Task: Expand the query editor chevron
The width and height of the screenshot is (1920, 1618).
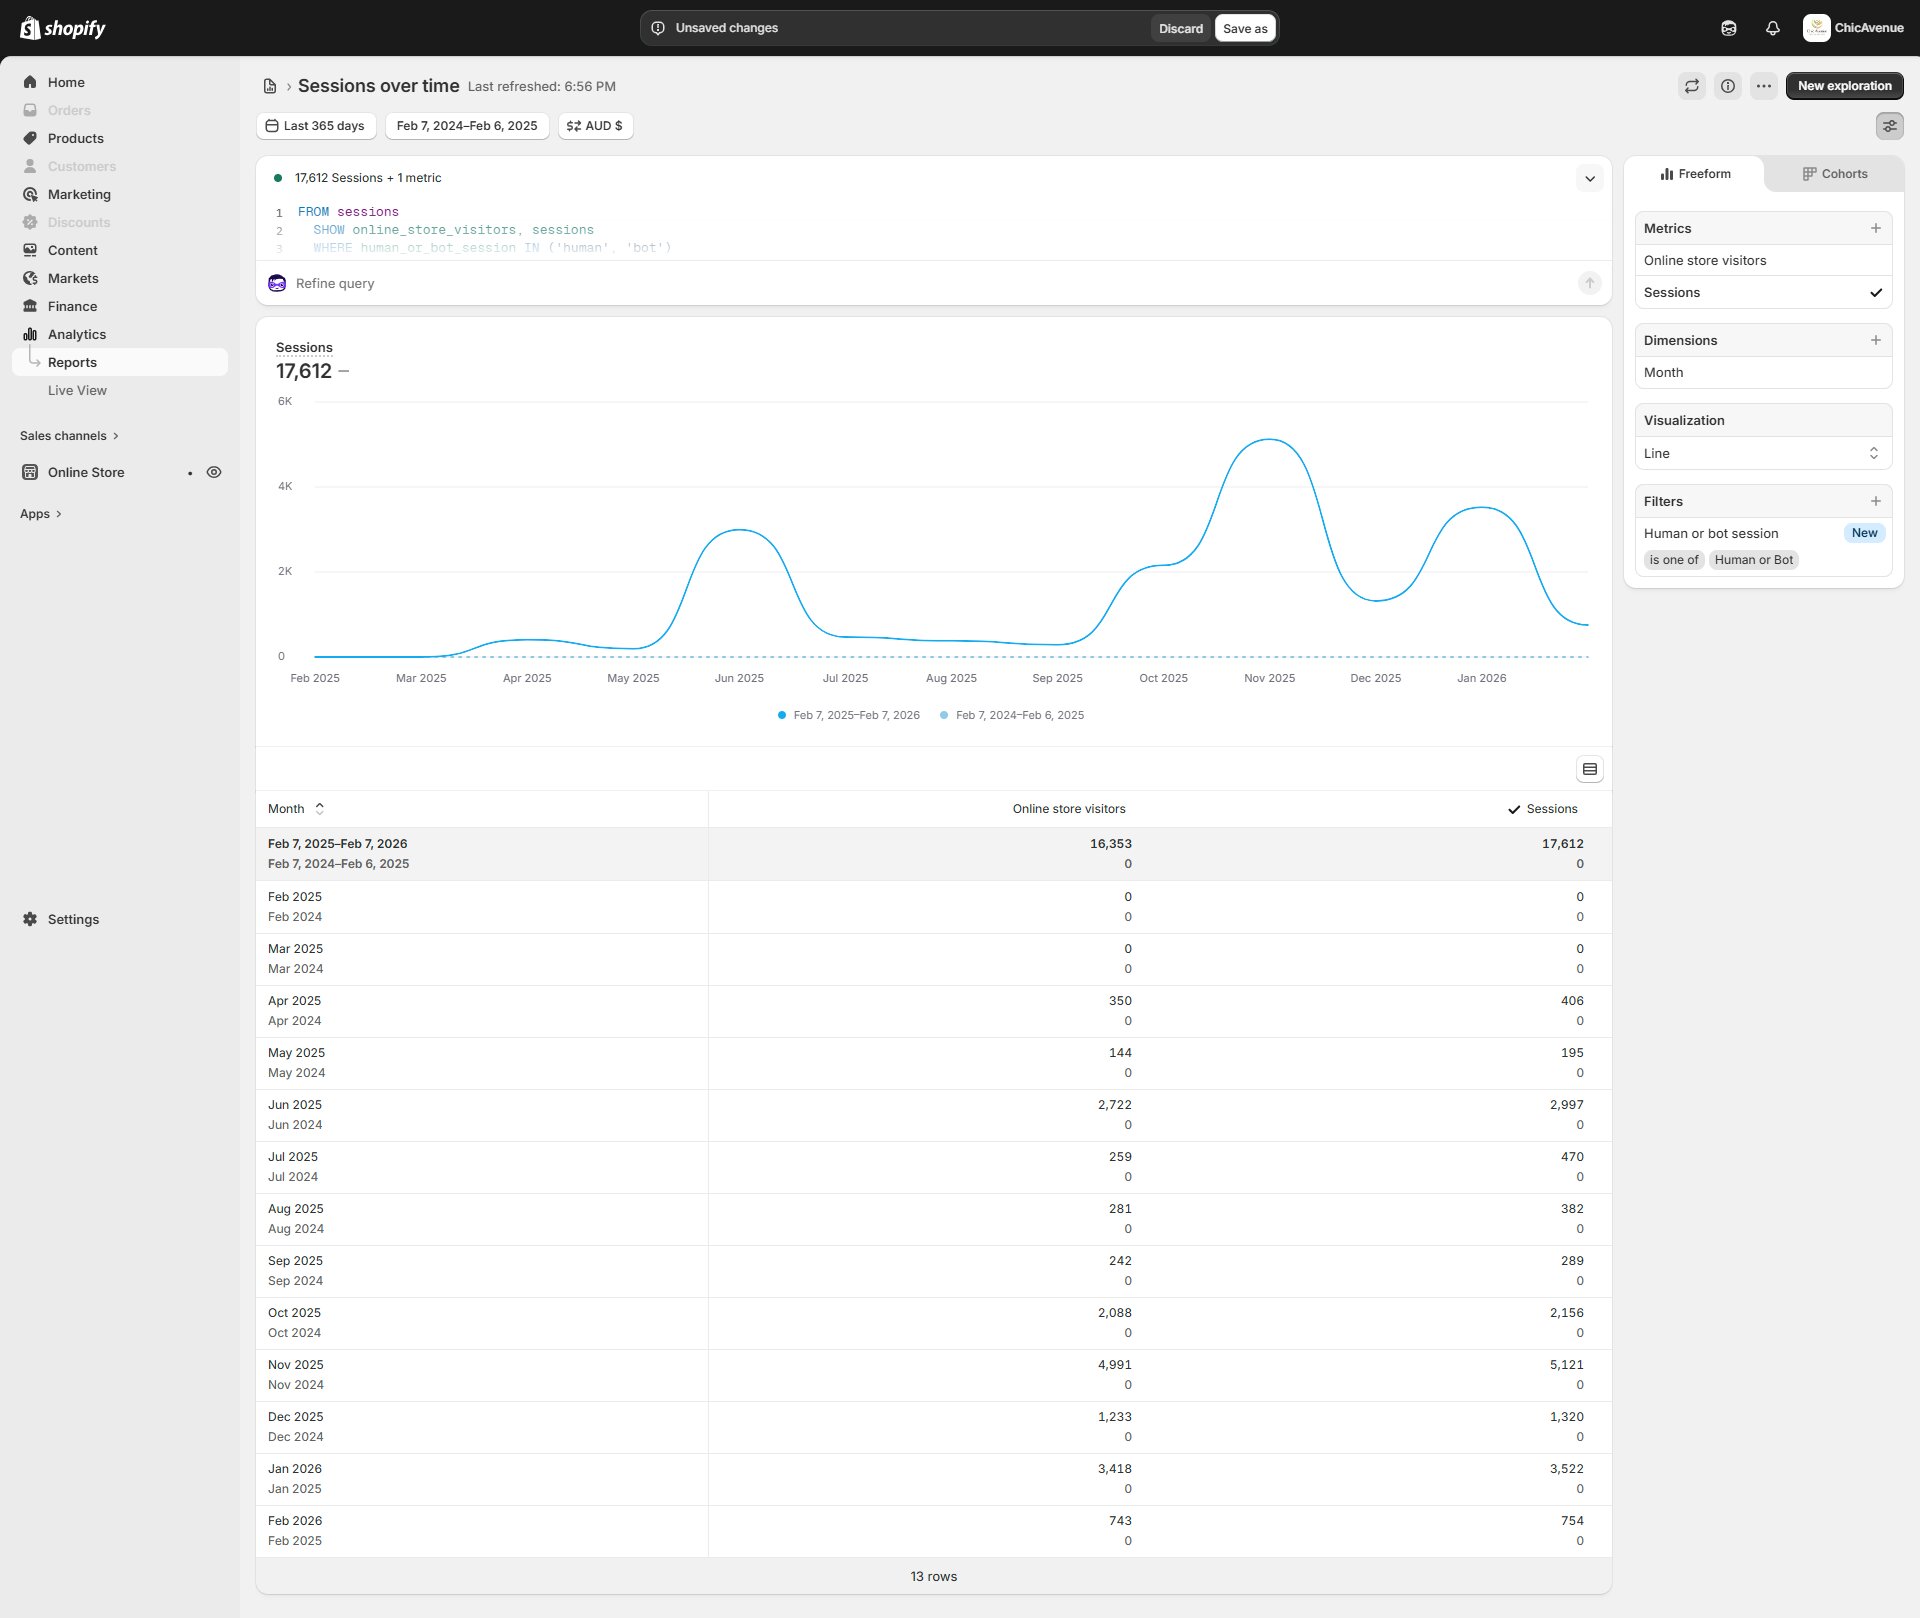Action: point(1589,179)
